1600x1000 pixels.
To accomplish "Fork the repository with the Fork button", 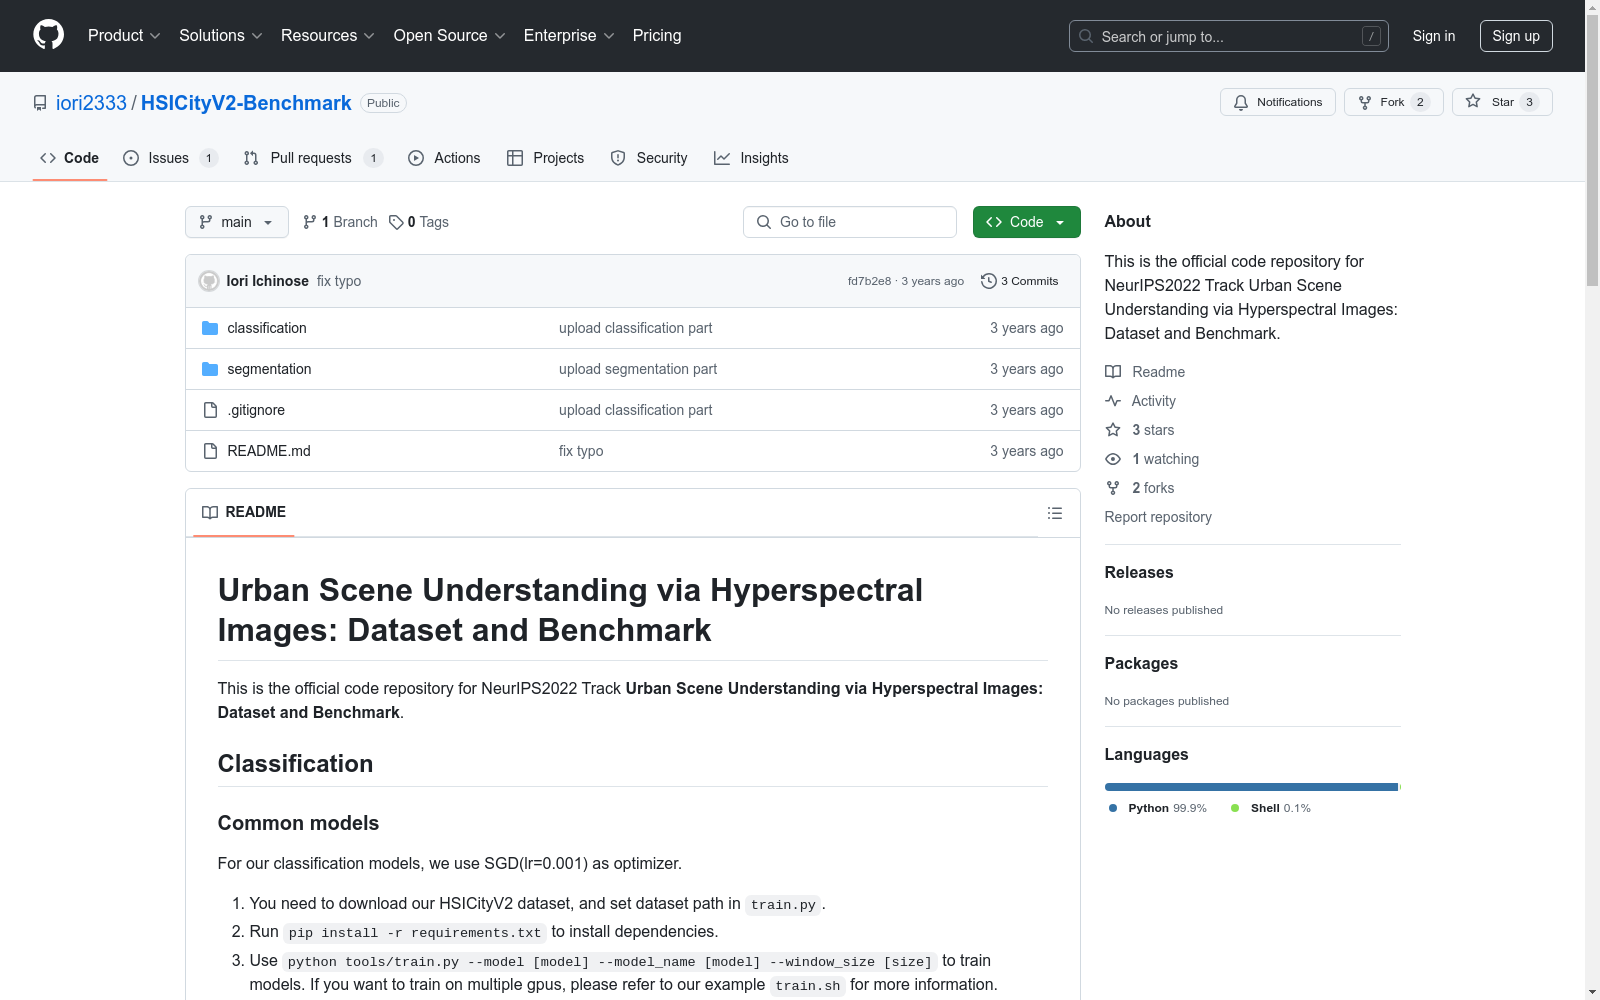I will click(1394, 102).
